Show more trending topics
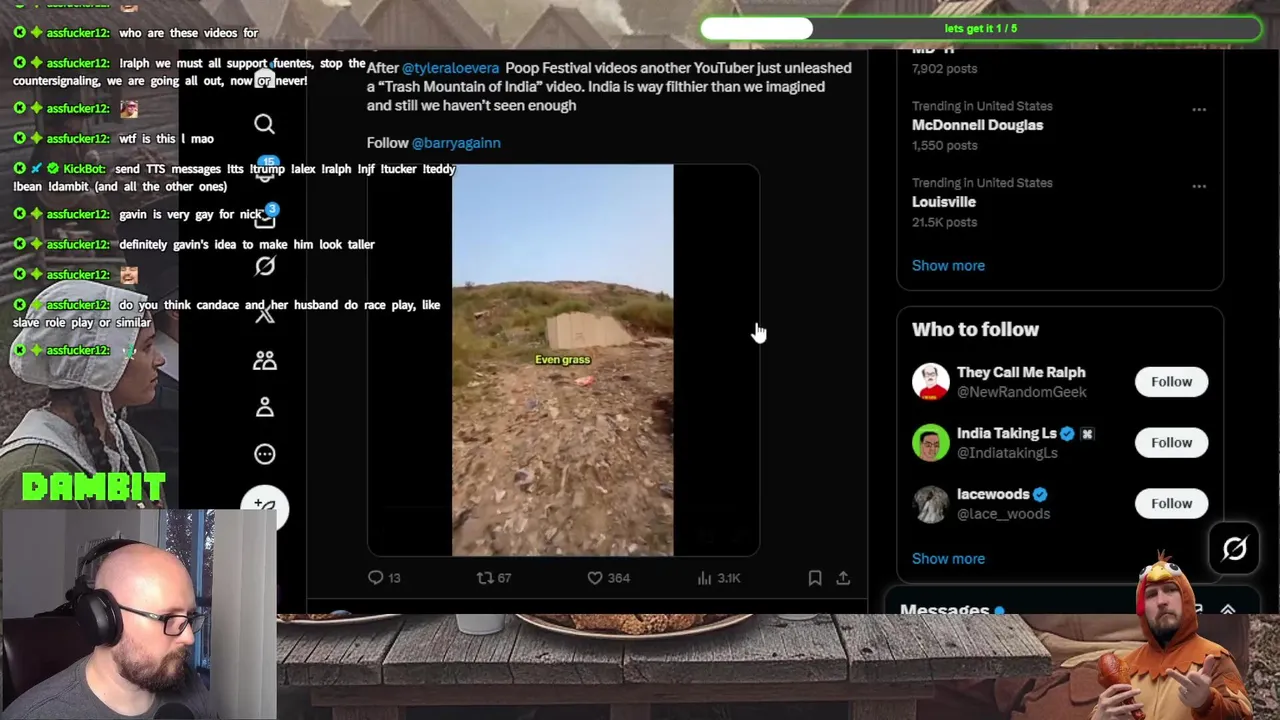Viewport: 1280px width, 720px height. (x=948, y=265)
